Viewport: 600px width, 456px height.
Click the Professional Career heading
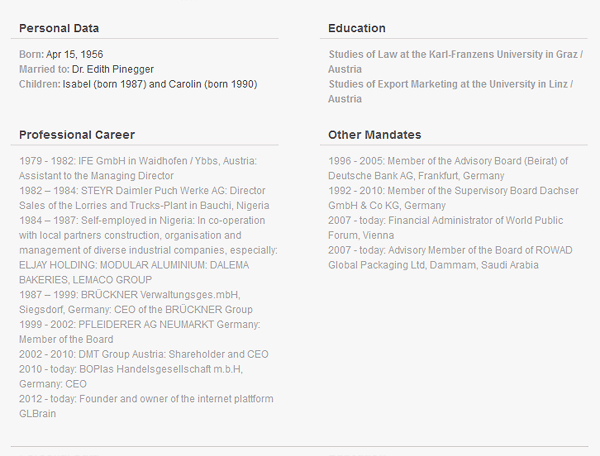[x=77, y=135]
